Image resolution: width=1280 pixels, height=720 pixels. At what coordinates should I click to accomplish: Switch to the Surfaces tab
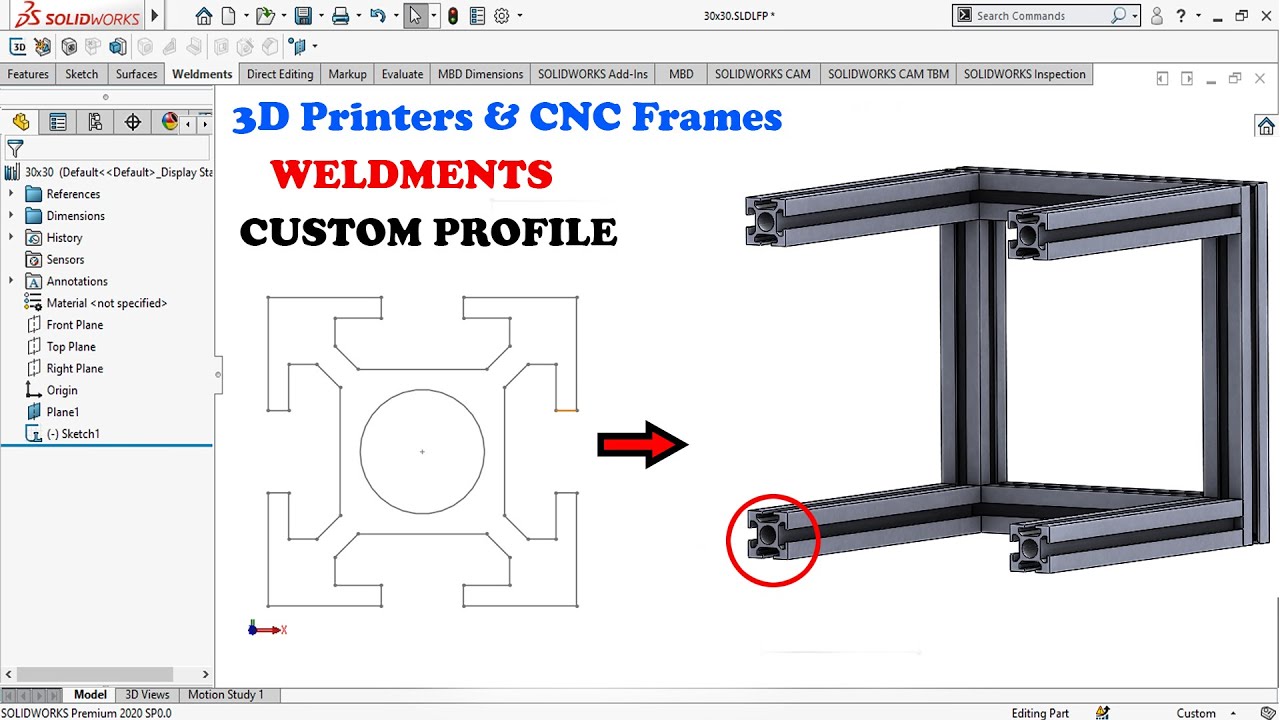click(136, 74)
